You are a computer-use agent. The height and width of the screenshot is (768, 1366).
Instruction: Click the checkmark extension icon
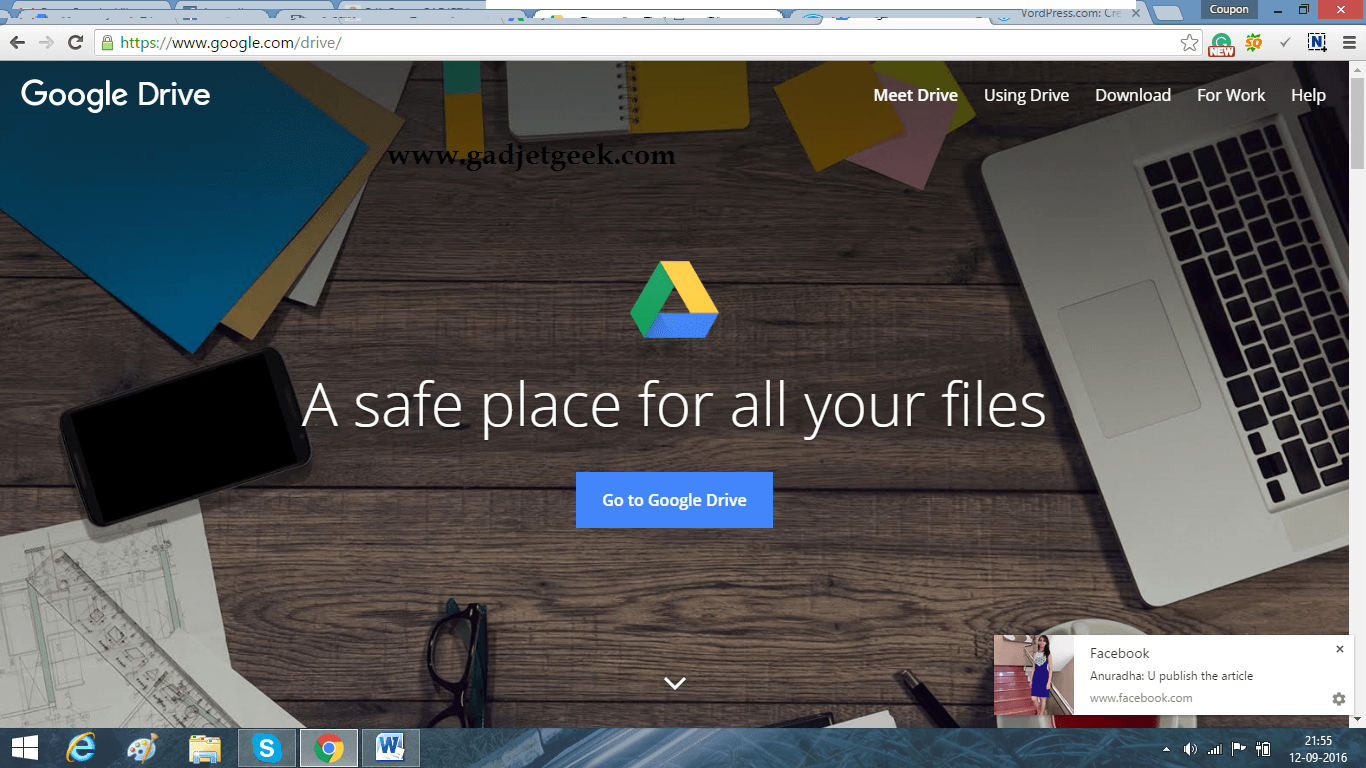click(1286, 42)
